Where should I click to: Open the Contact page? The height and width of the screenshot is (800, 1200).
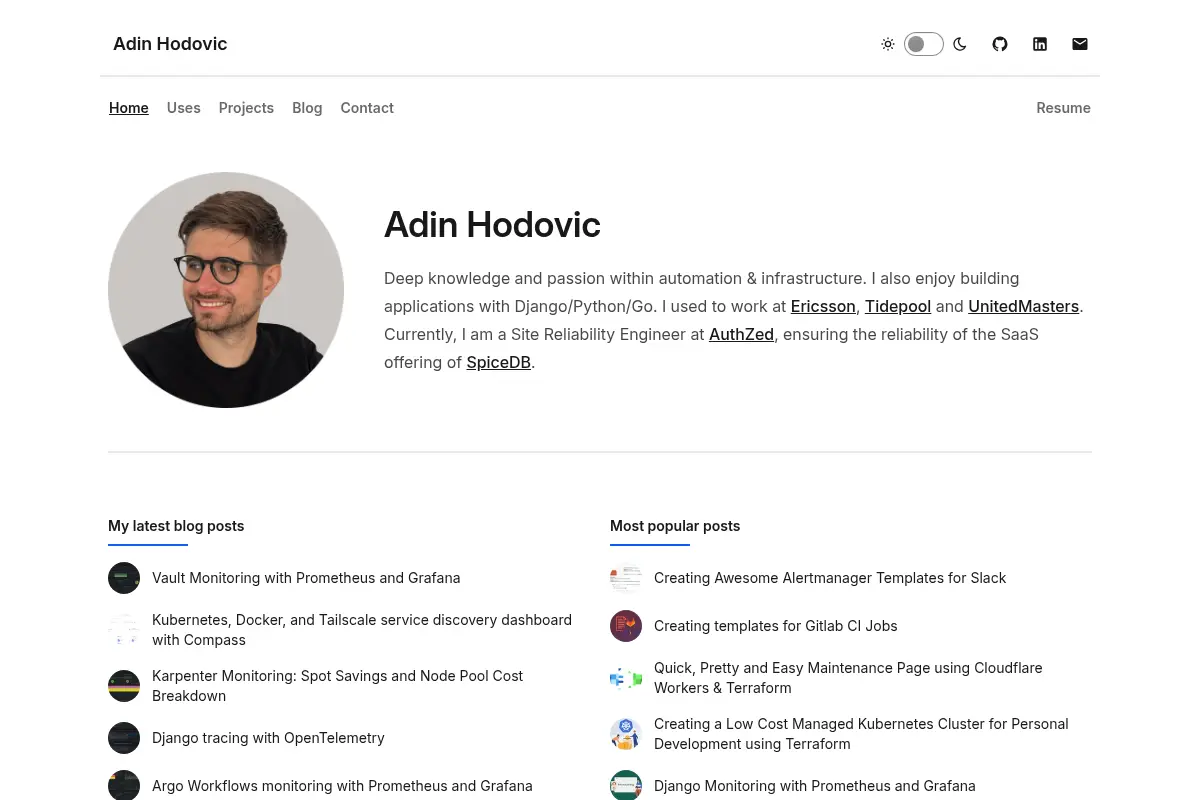(367, 108)
